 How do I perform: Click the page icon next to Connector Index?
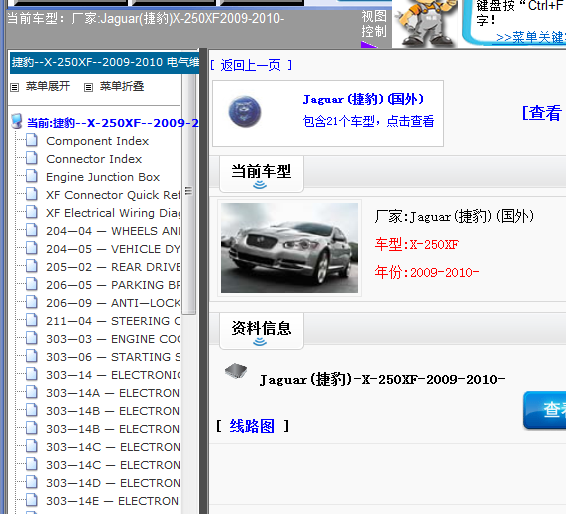point(32,158)
